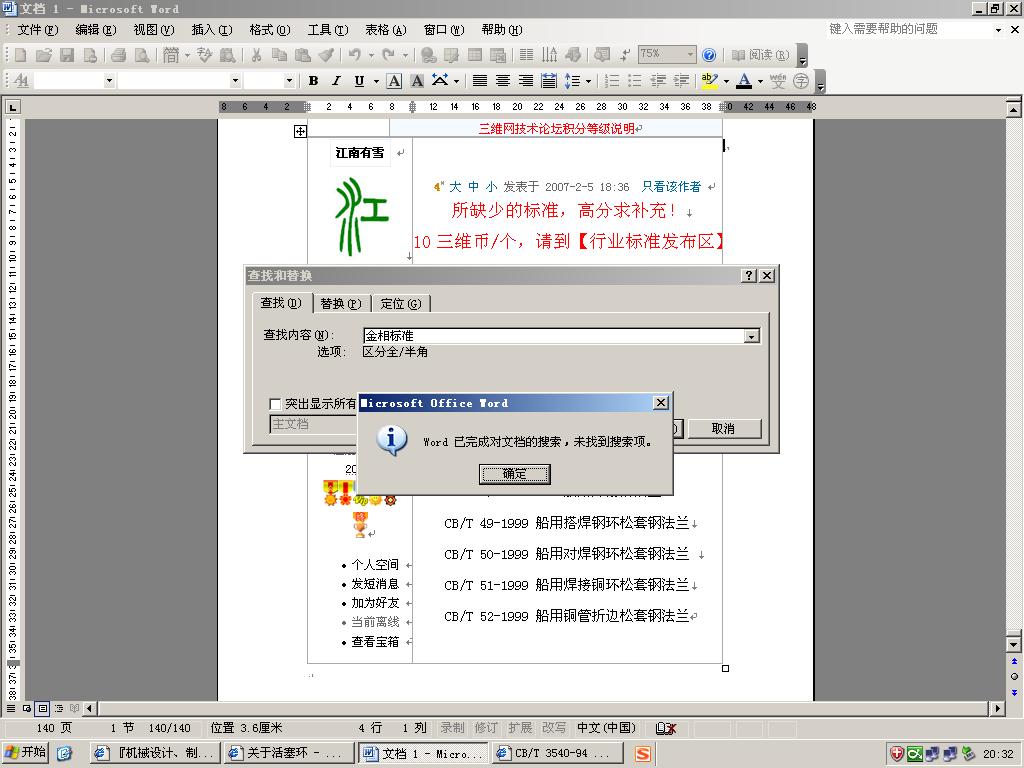Open the Insert Table toolbar icon
1024x768 pixels.
click(475, 56)
